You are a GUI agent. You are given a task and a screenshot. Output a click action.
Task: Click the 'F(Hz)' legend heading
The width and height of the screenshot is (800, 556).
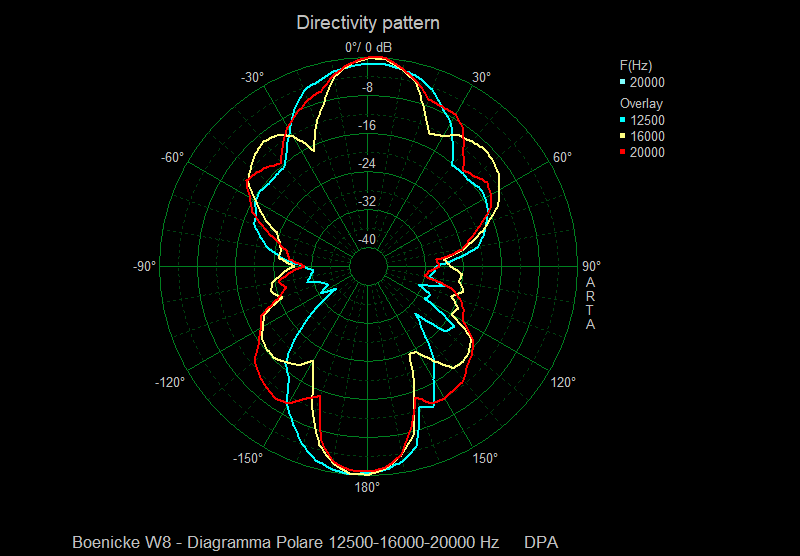636,66
